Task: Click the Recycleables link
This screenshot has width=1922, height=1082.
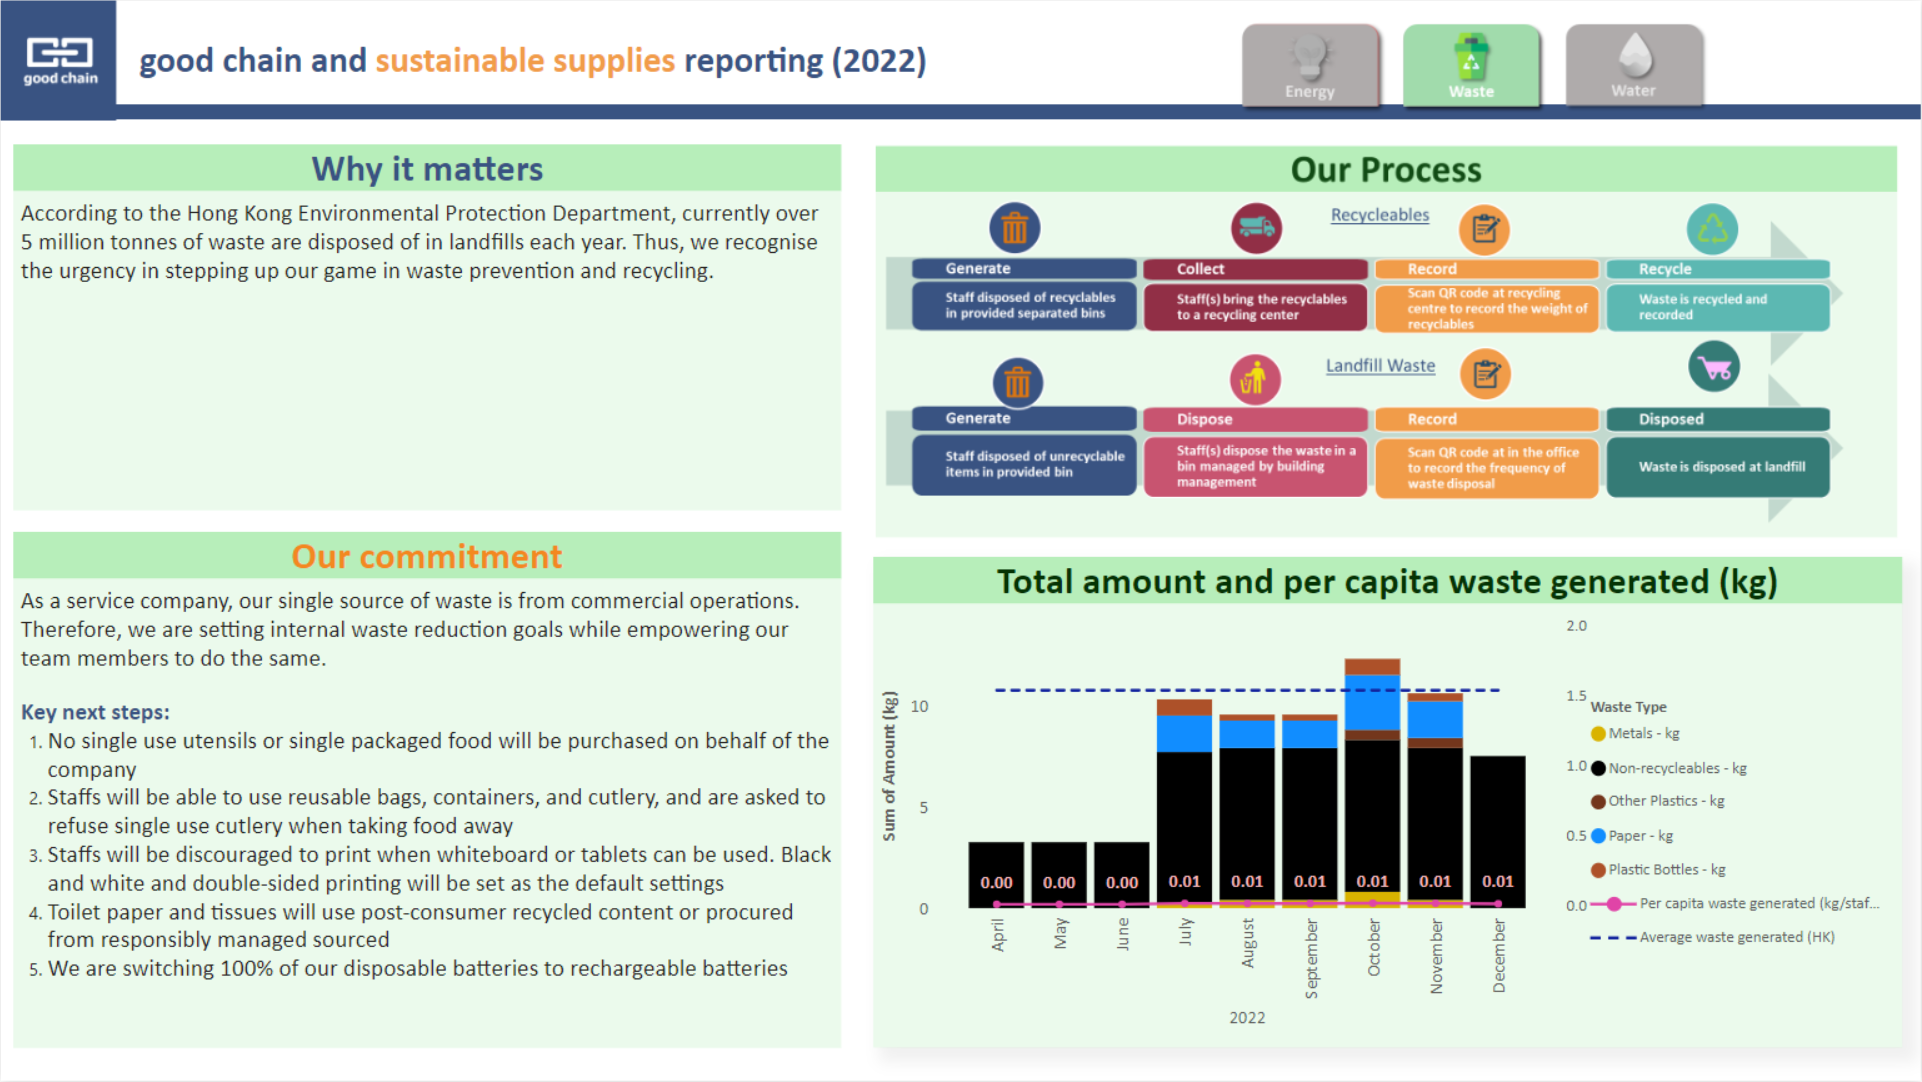Action: point(1380,215)
